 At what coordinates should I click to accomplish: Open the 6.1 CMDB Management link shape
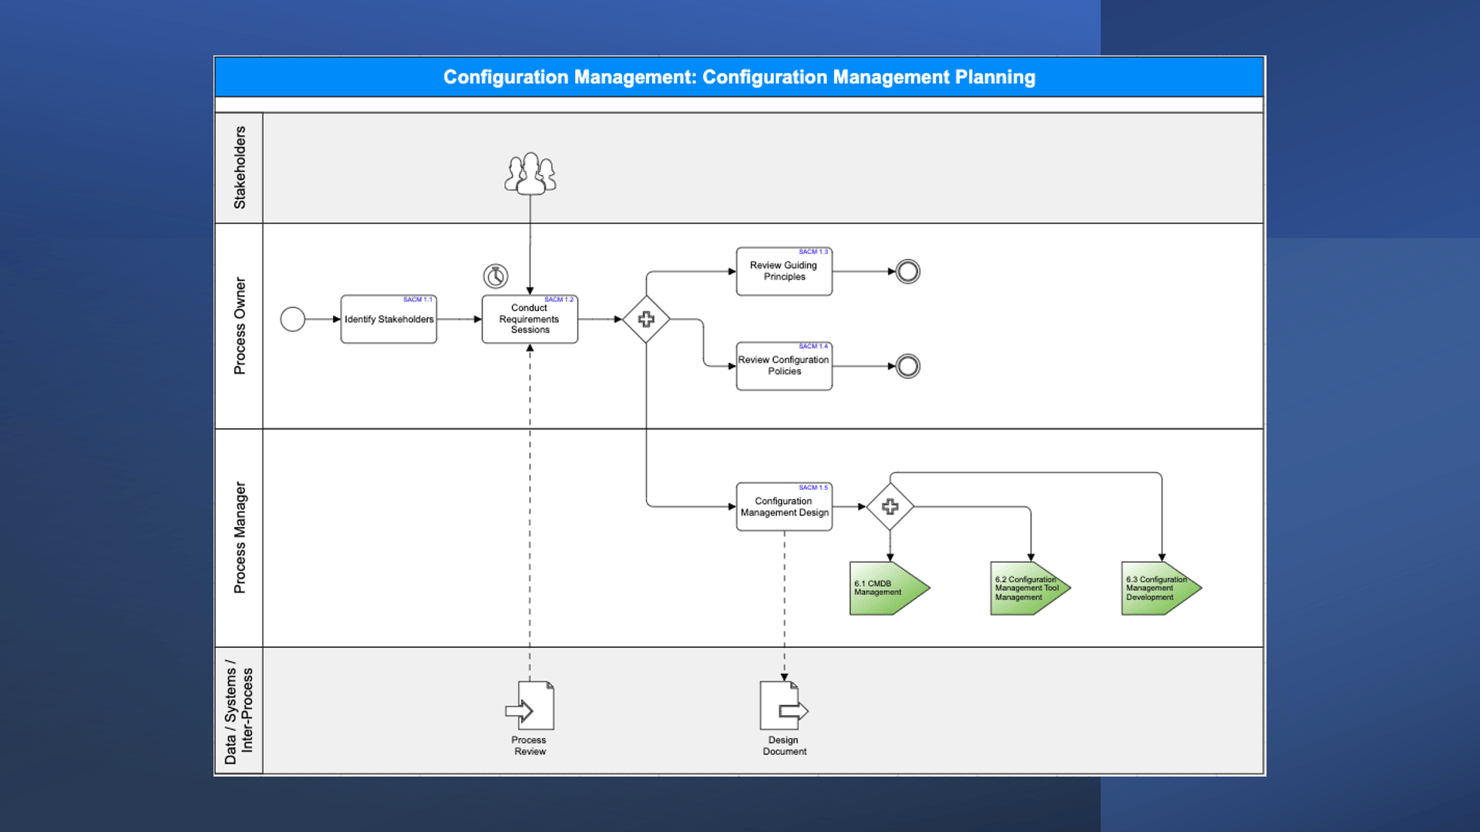(x=886, y=588)
